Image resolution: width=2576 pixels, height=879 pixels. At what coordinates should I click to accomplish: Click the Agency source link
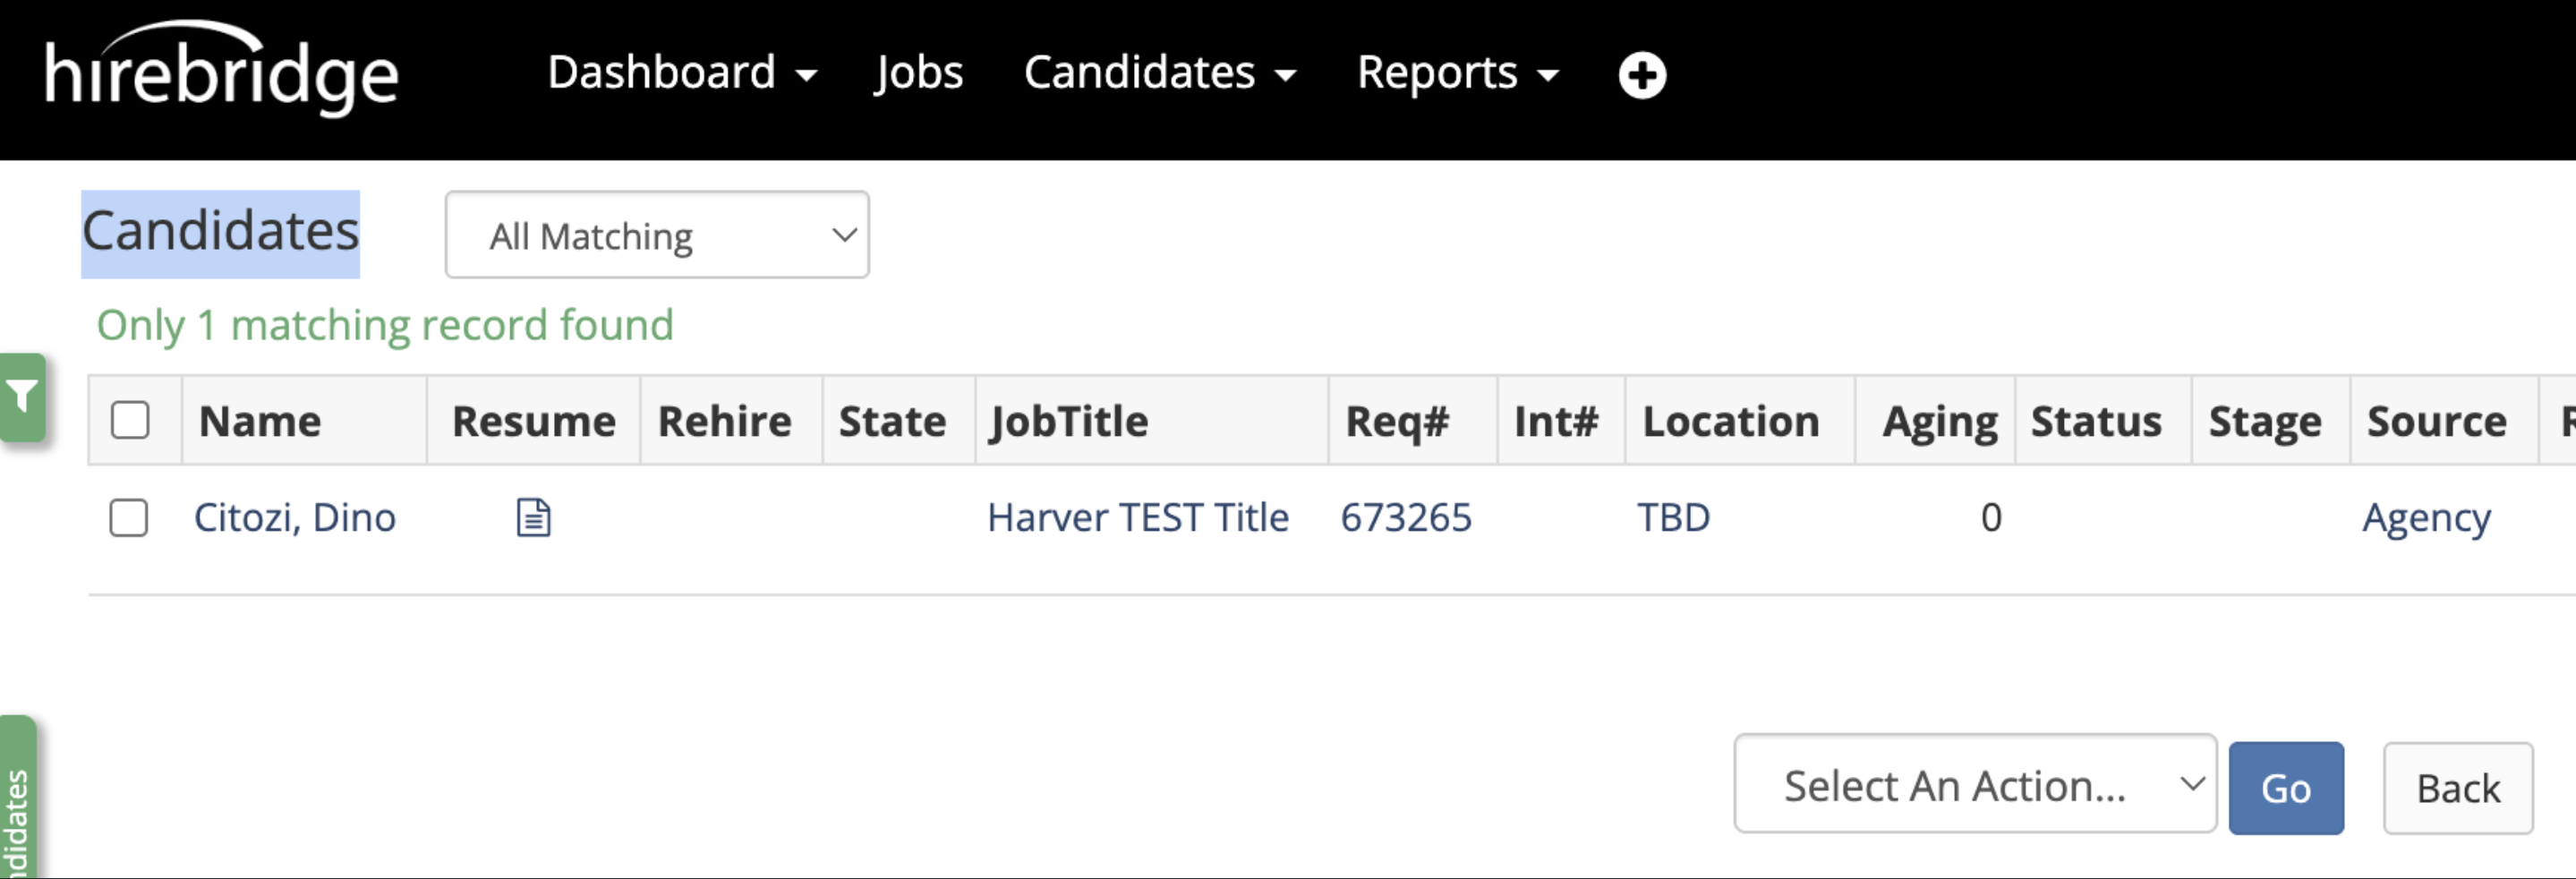[2426, 518]
